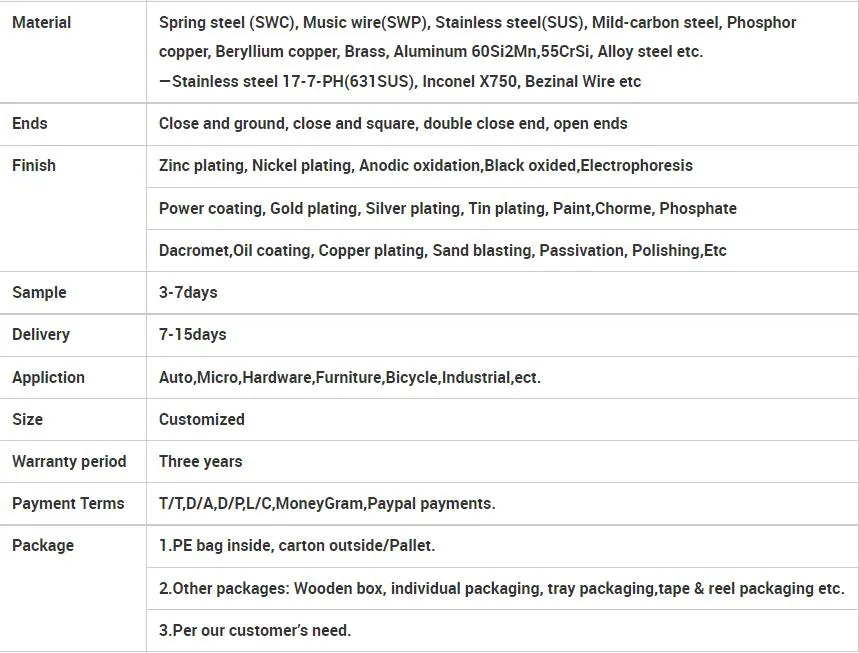Click the Package row label
The height and width of the screenshot is (653, 859).
click(43, 546)
